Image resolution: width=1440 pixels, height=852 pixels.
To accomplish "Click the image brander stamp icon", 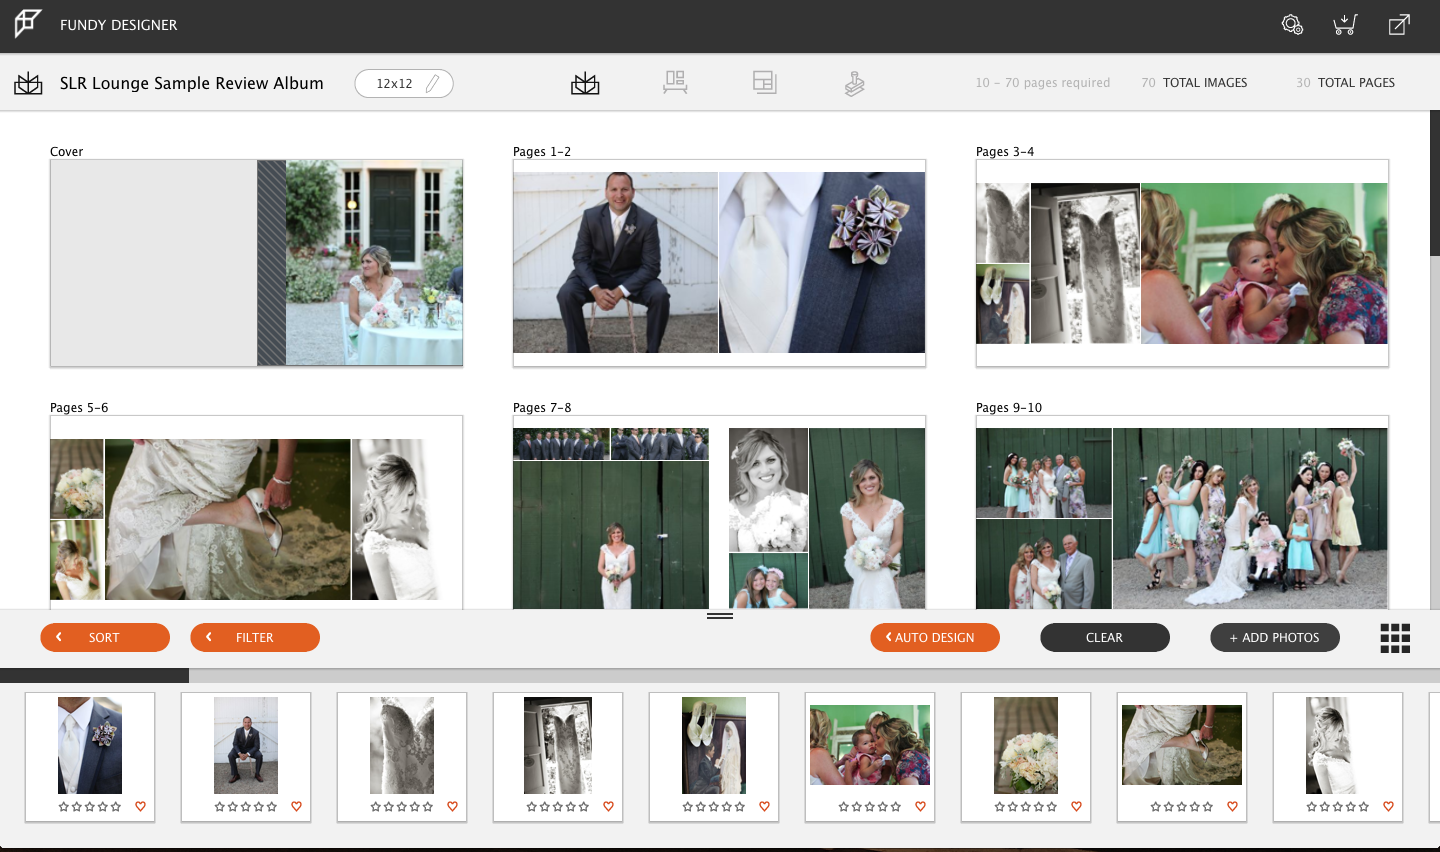I will [855, 83].
